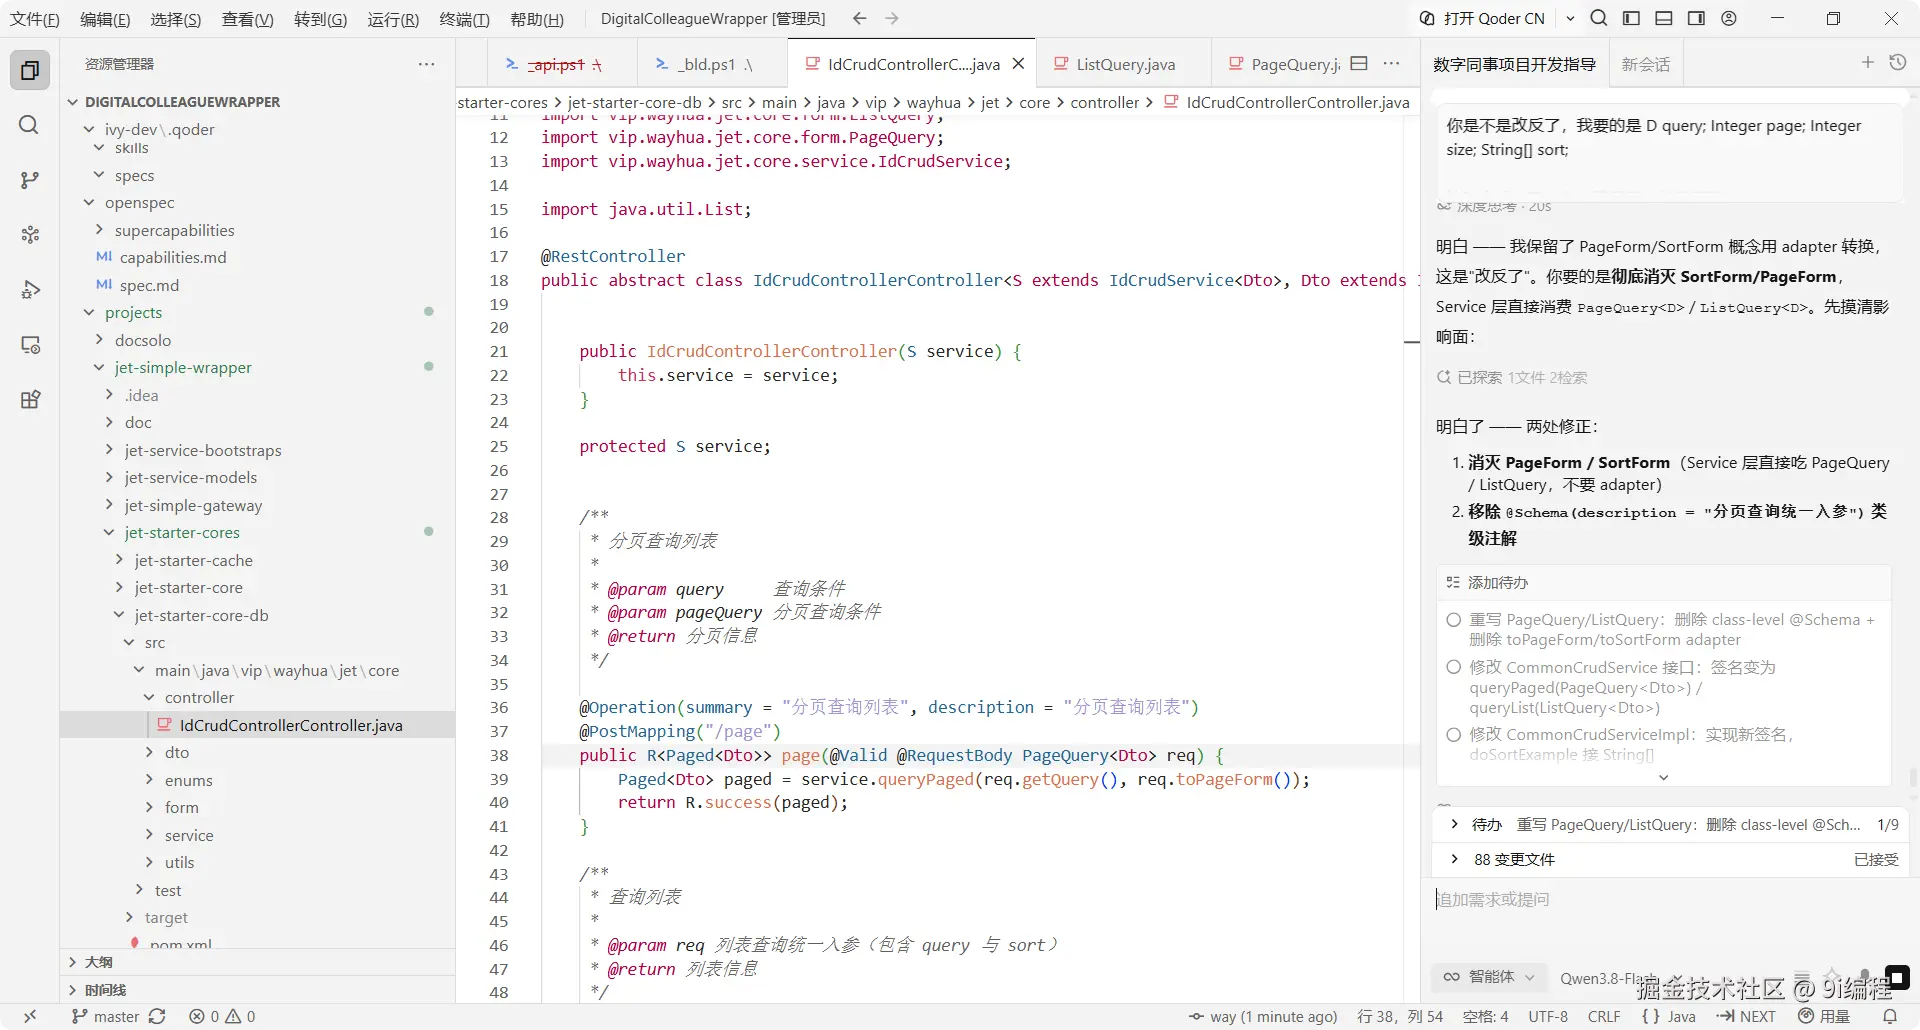
Task: Select the todo 重写 PageQuery/ListQuery radio circle
Action: pyautogui.click(x=1454, y=620)
